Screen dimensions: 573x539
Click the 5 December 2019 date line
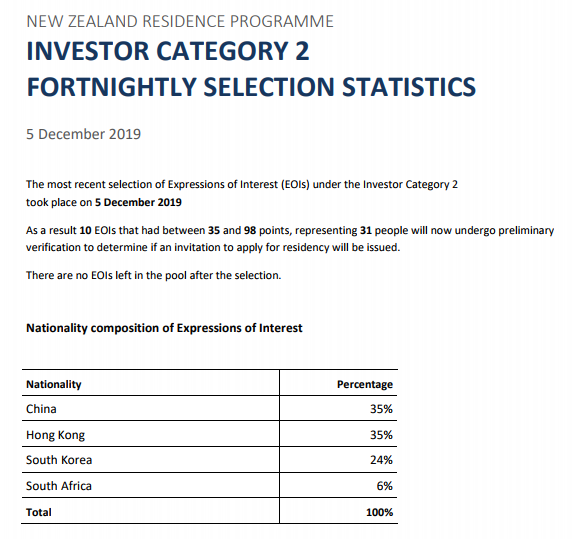point(83,134)
